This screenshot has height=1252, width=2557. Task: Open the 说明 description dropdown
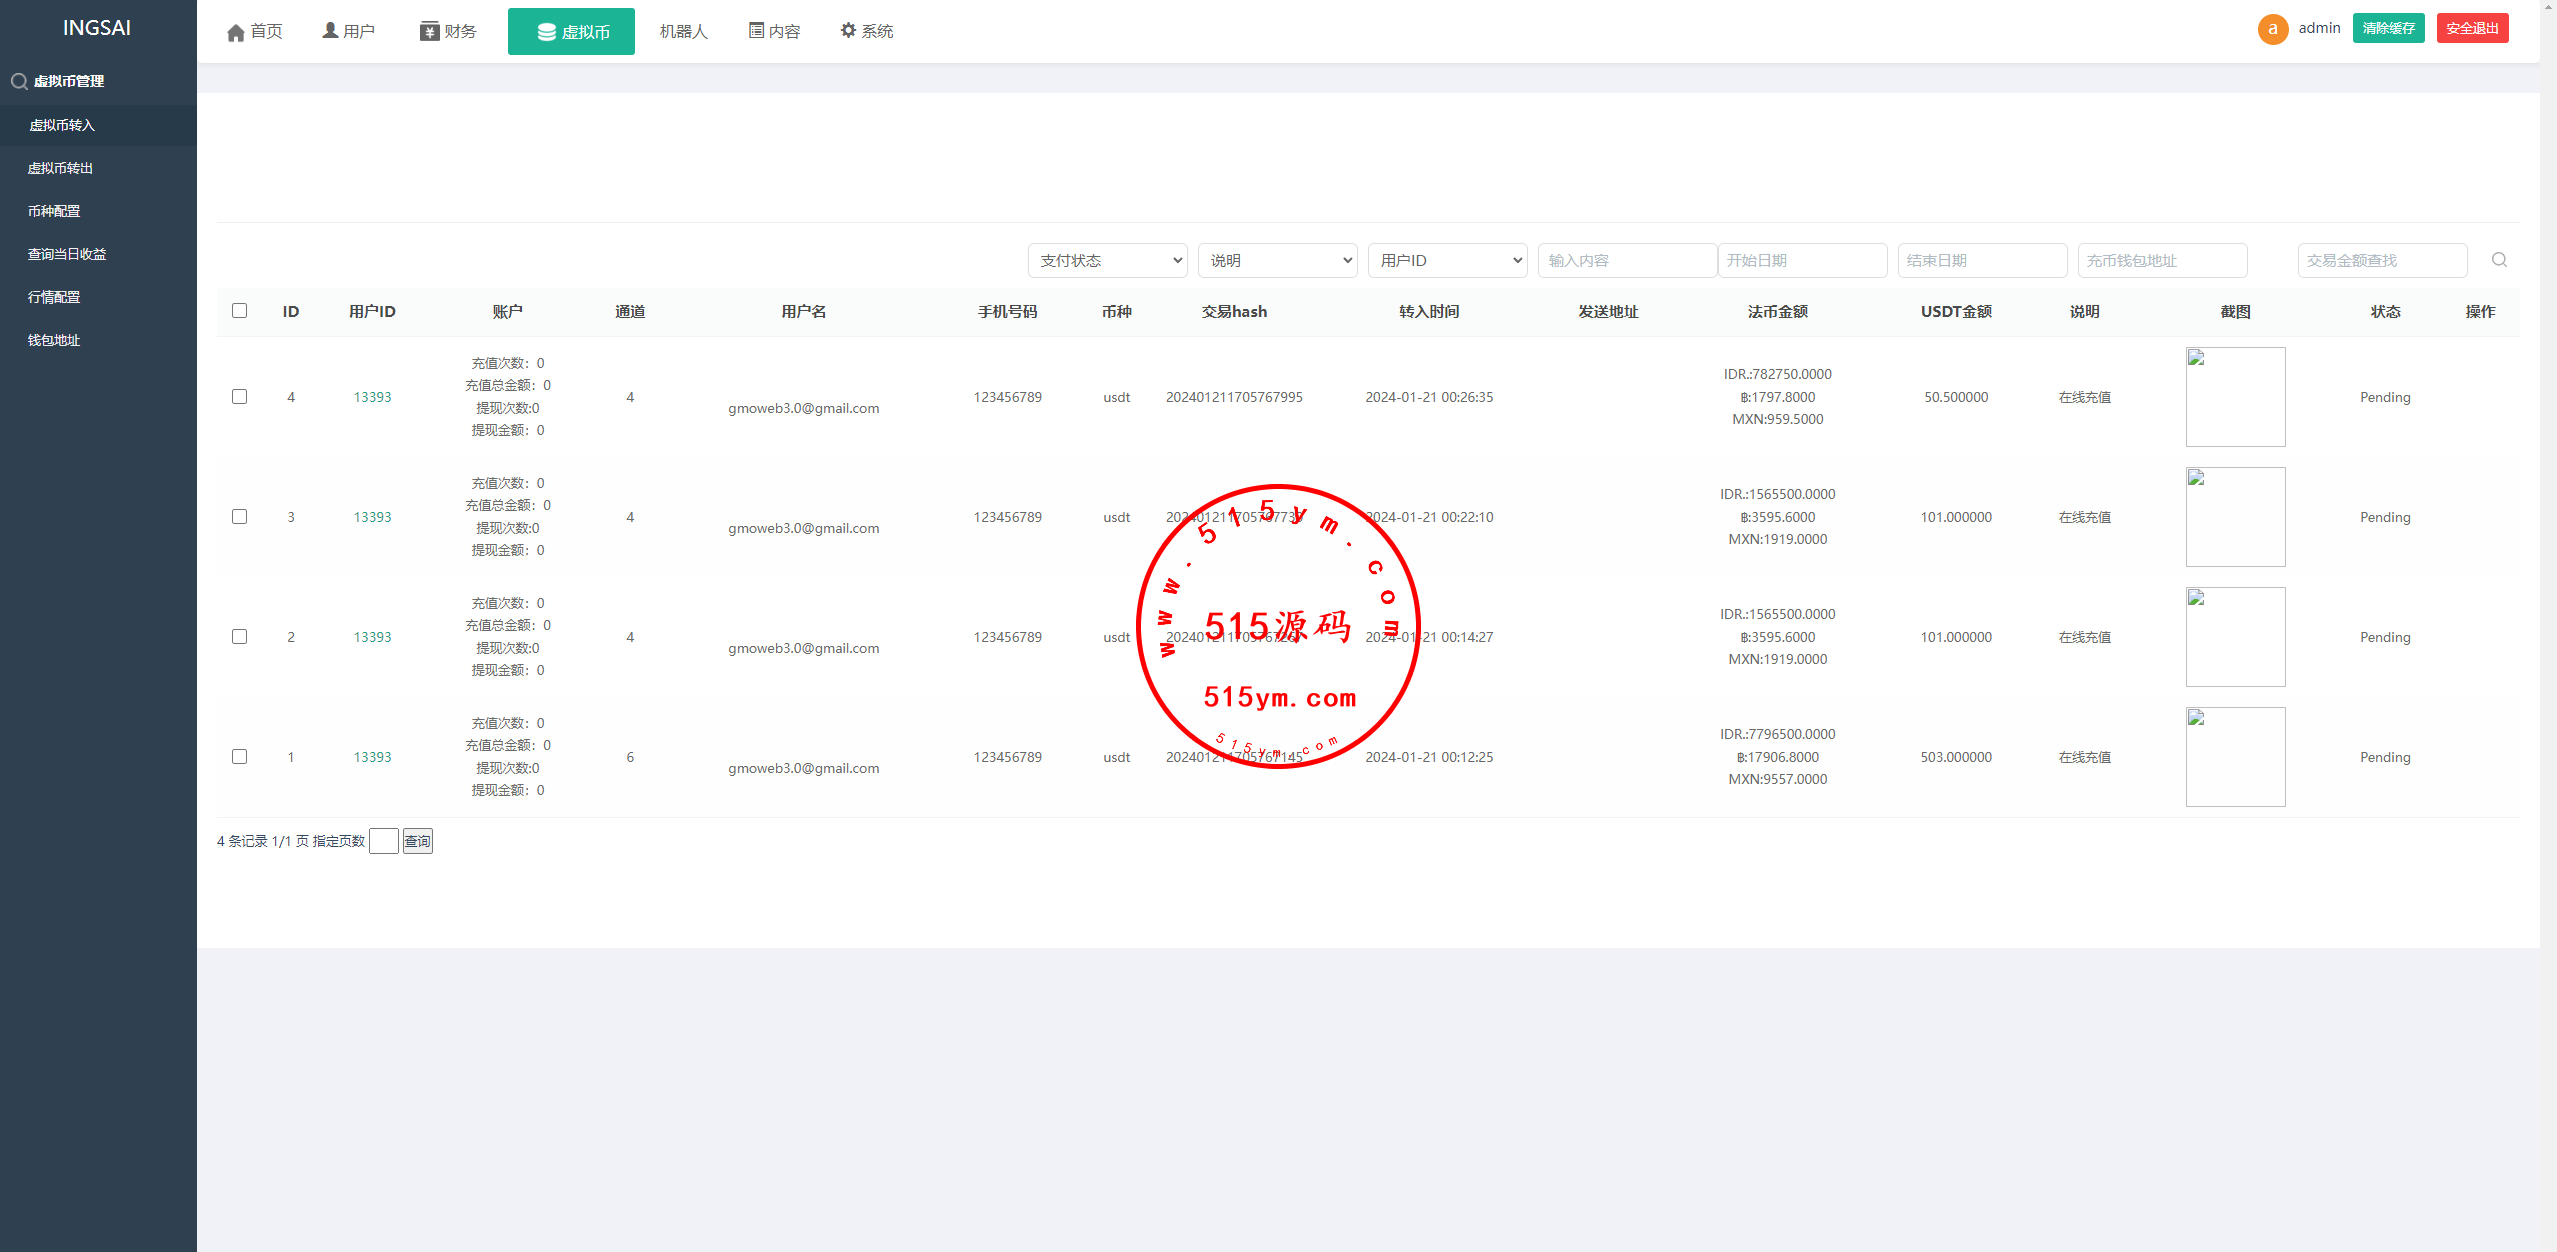(x=1277, y=260)
